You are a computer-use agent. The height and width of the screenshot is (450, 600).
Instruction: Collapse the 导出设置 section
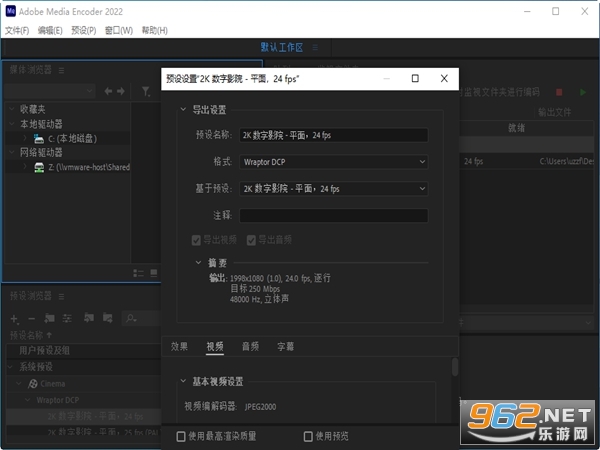point(183,109)
